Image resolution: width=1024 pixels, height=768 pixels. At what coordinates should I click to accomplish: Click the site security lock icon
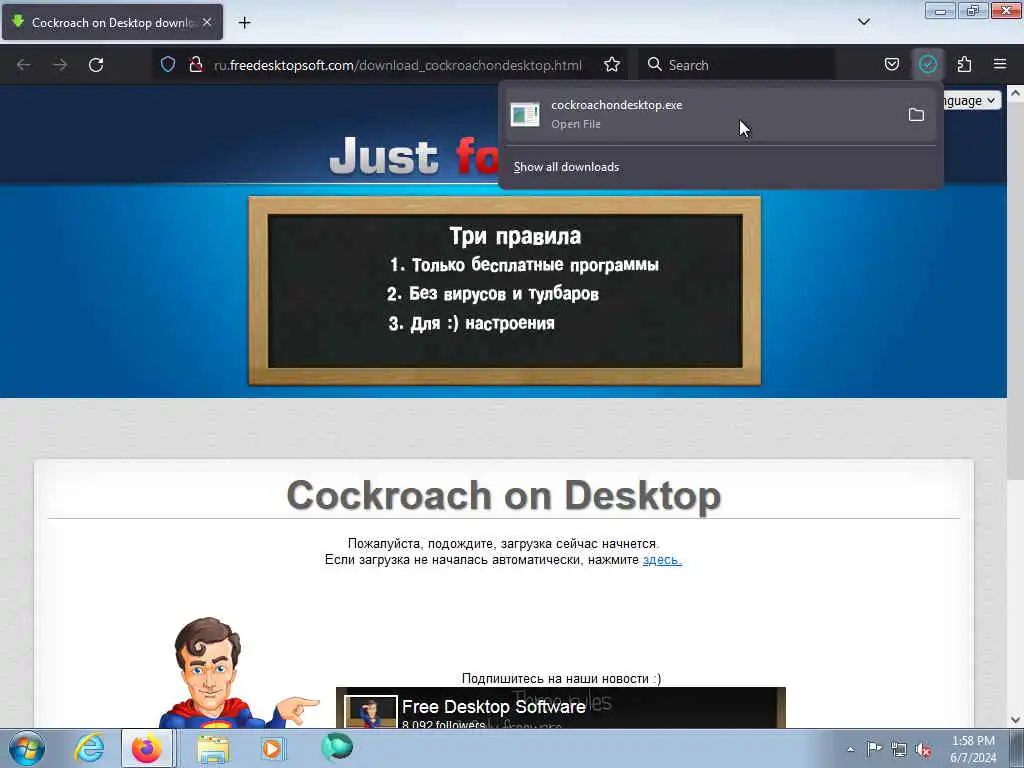coord(195,65)
